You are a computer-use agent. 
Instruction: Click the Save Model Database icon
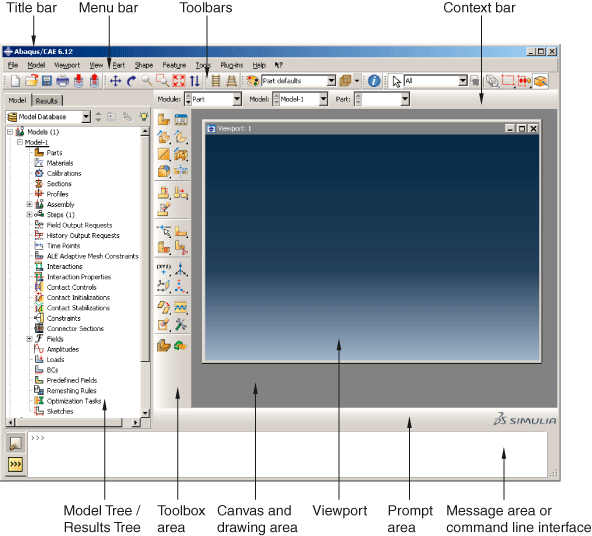tap(46, 81)
